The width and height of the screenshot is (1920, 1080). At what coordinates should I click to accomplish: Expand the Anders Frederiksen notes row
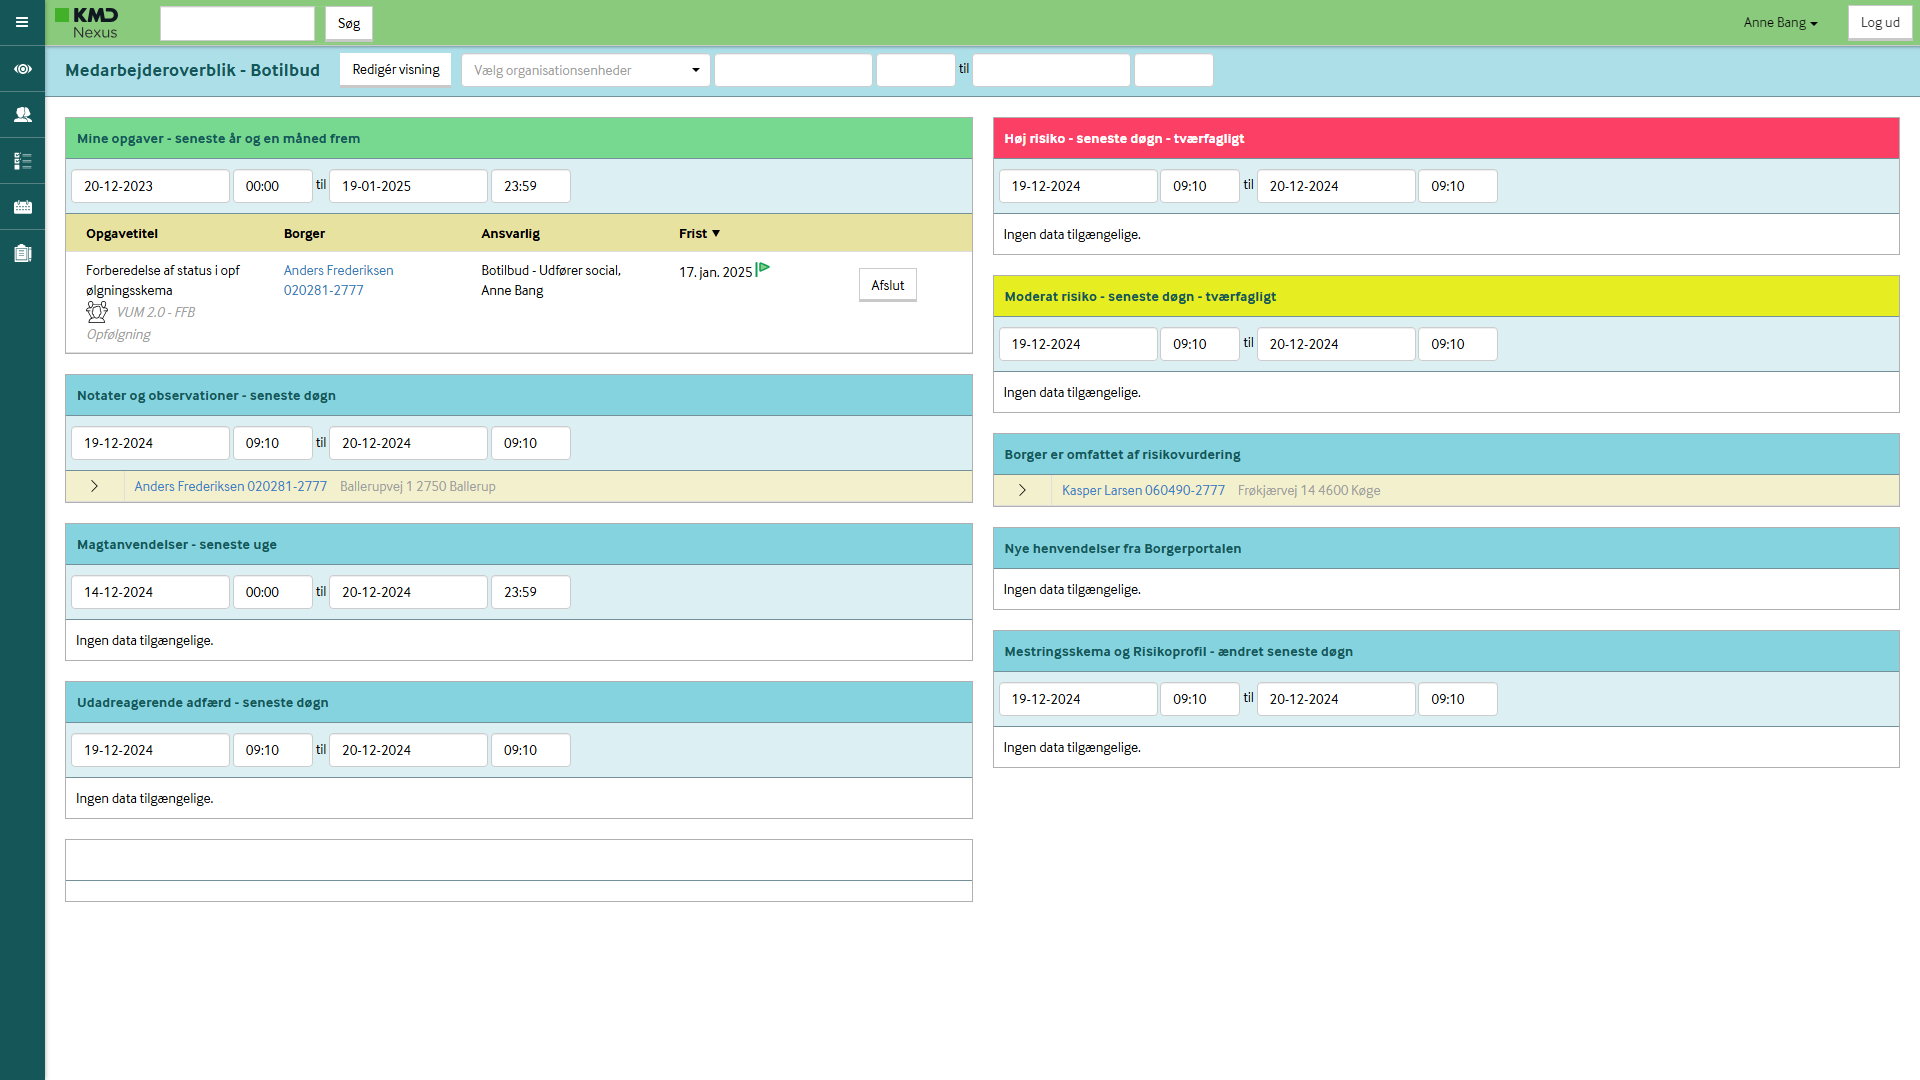click(x=94, y=486)
